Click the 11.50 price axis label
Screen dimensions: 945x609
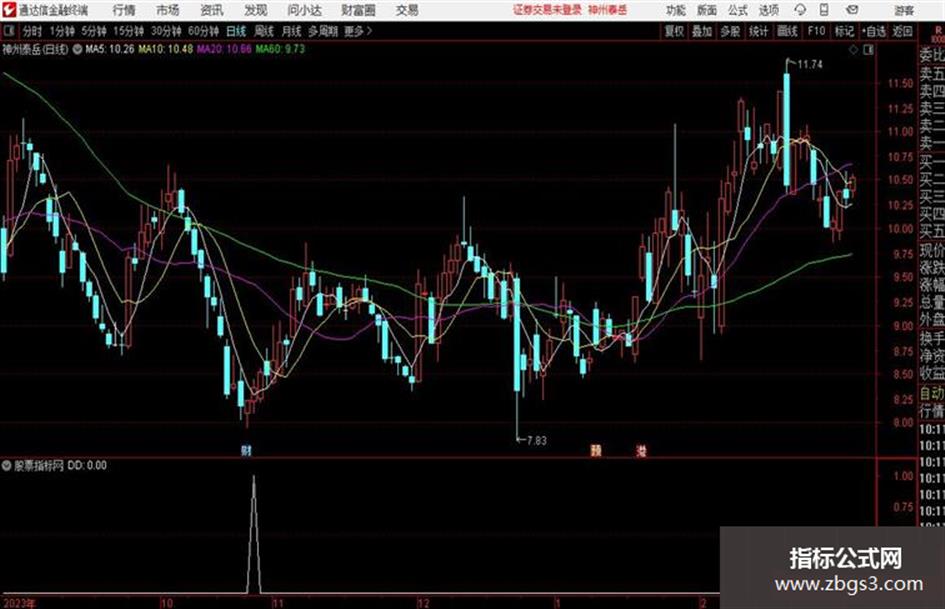pos(900,84)
